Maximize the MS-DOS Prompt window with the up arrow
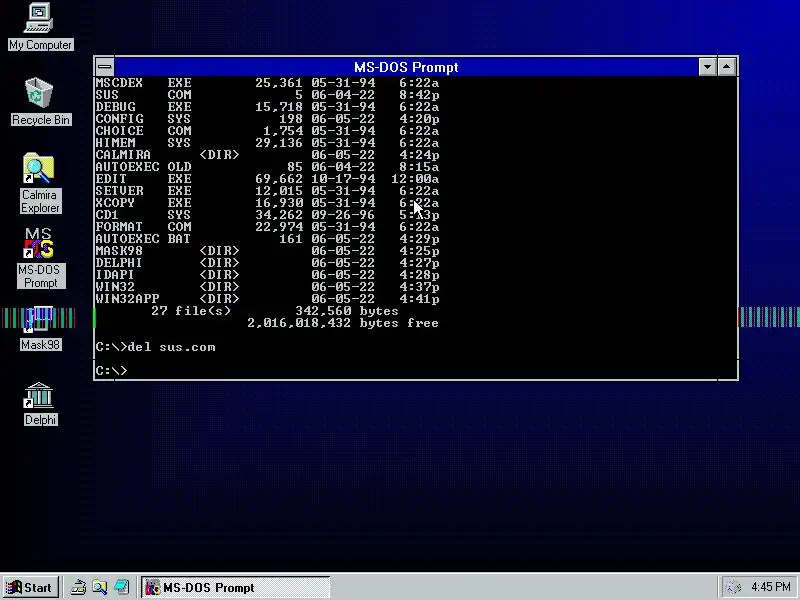Image resolution: width=800 pixels, height=600 pixels. click(727, 67)
